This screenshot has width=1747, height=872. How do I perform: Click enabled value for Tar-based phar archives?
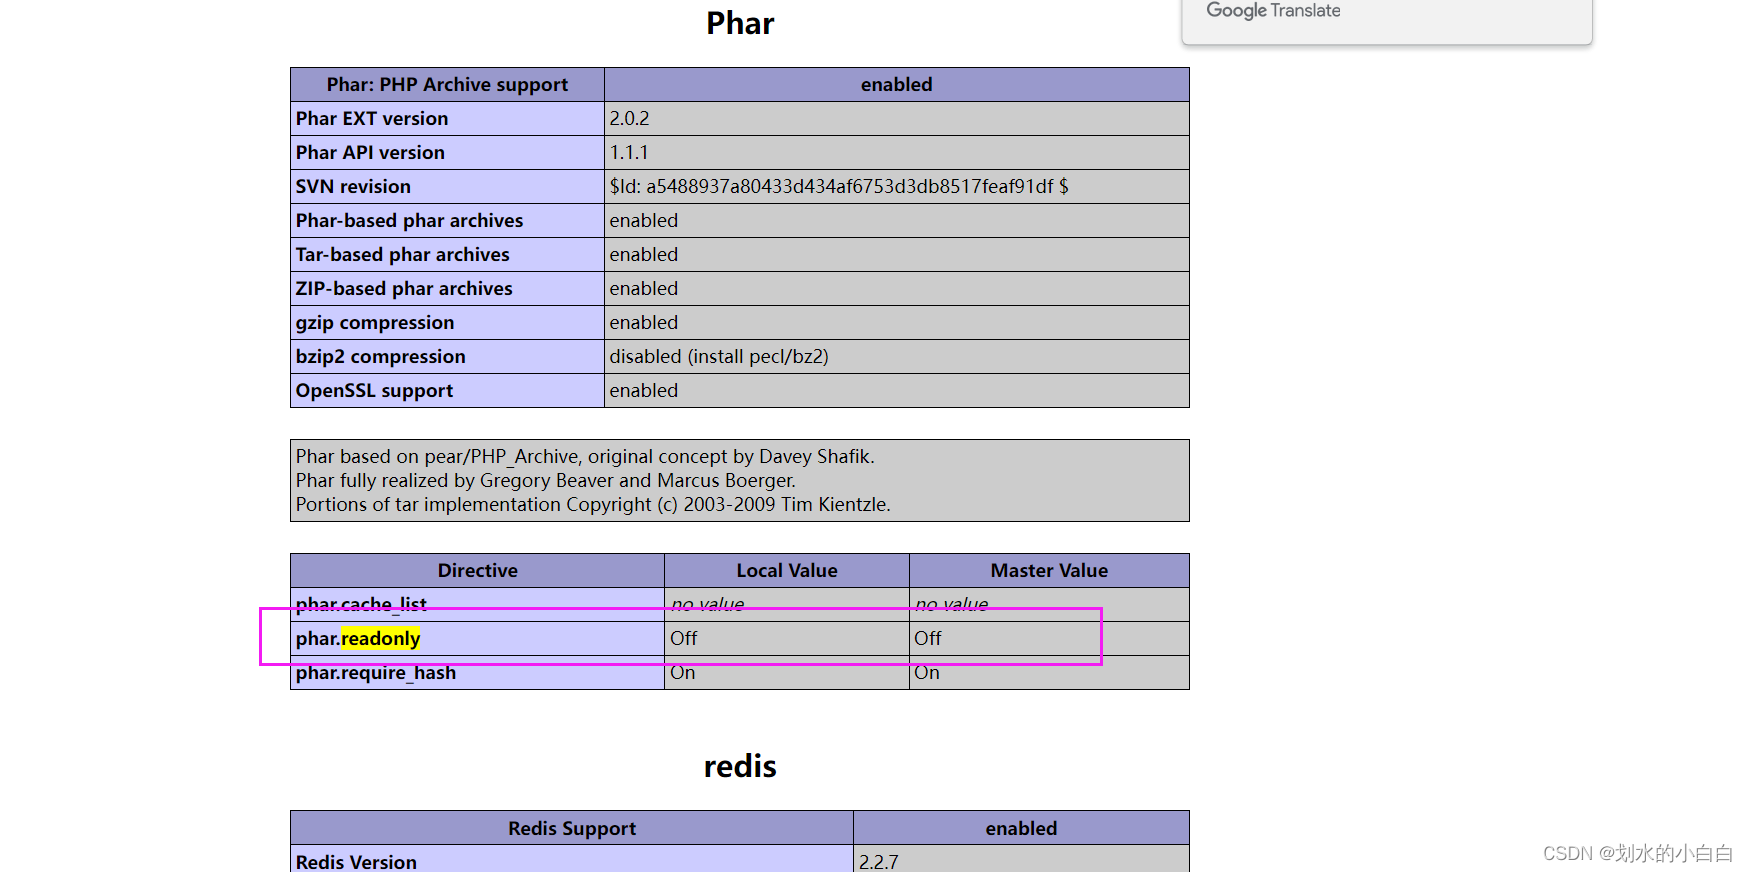point(644,255)
